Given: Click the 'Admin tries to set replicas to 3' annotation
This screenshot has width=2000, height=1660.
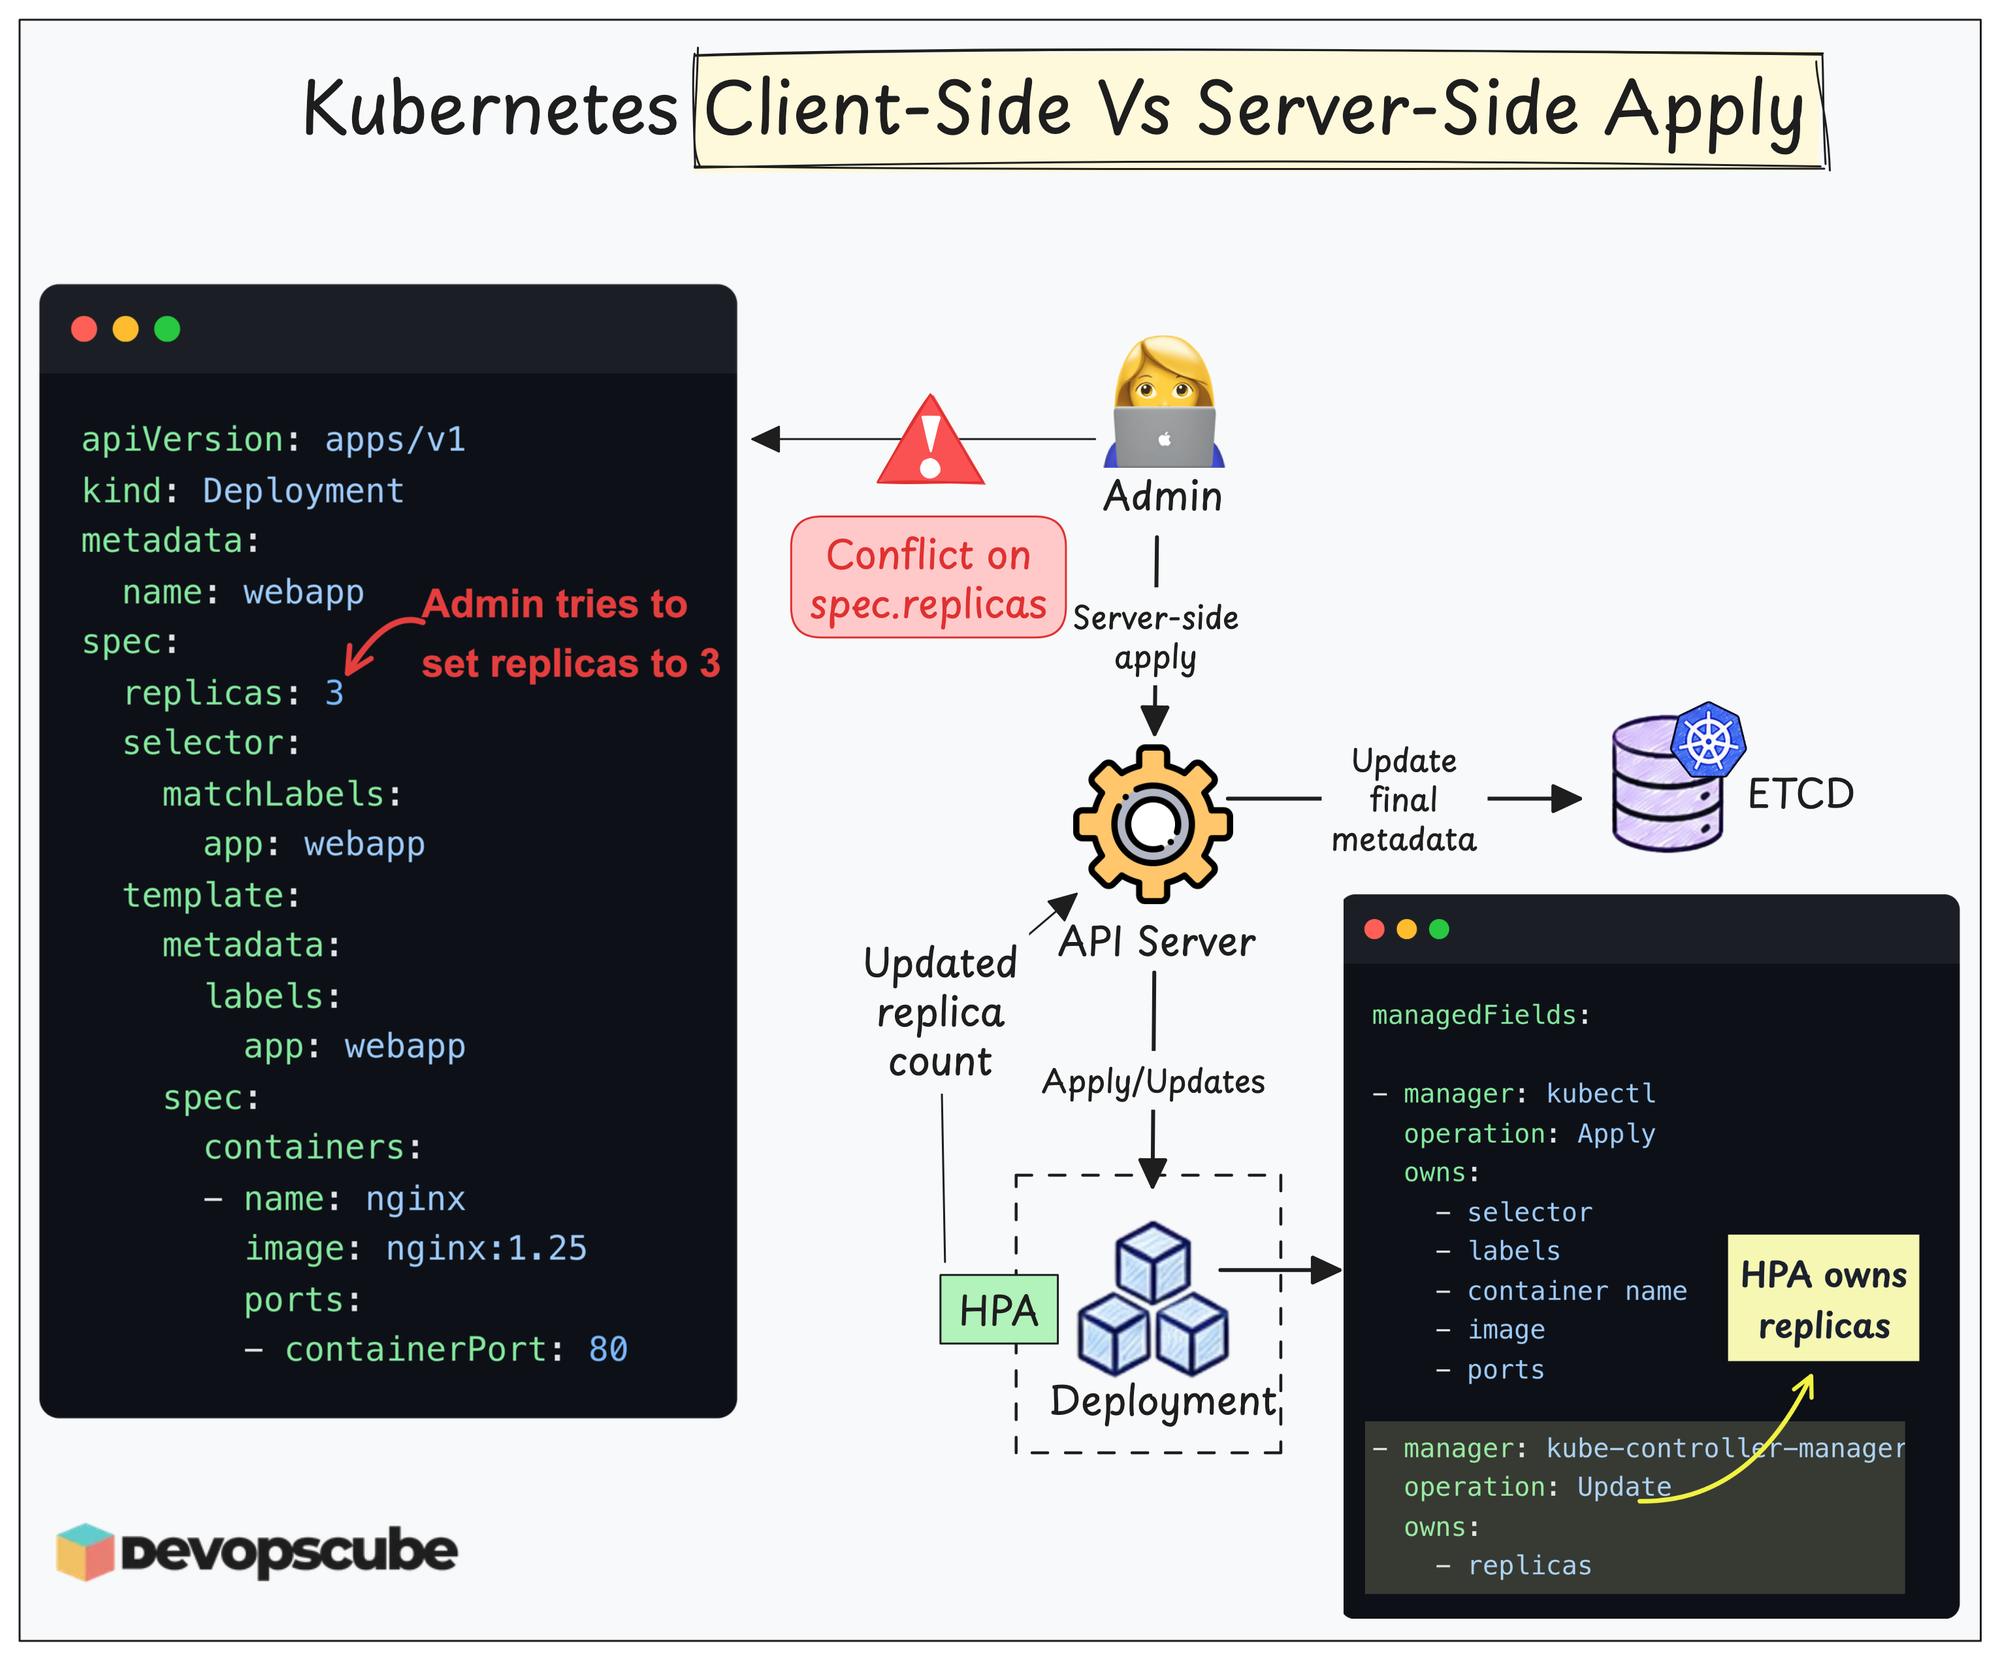Looking at the screenshot, I should (570, 634).
